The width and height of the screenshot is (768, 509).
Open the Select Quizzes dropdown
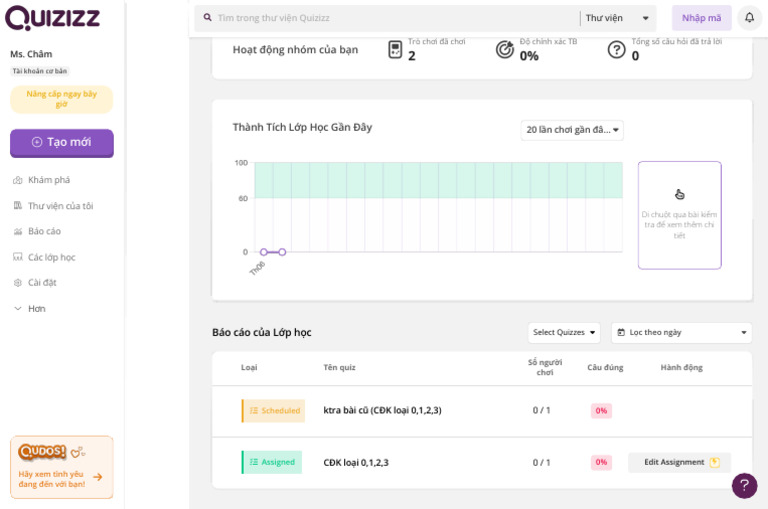pos(565,332)
